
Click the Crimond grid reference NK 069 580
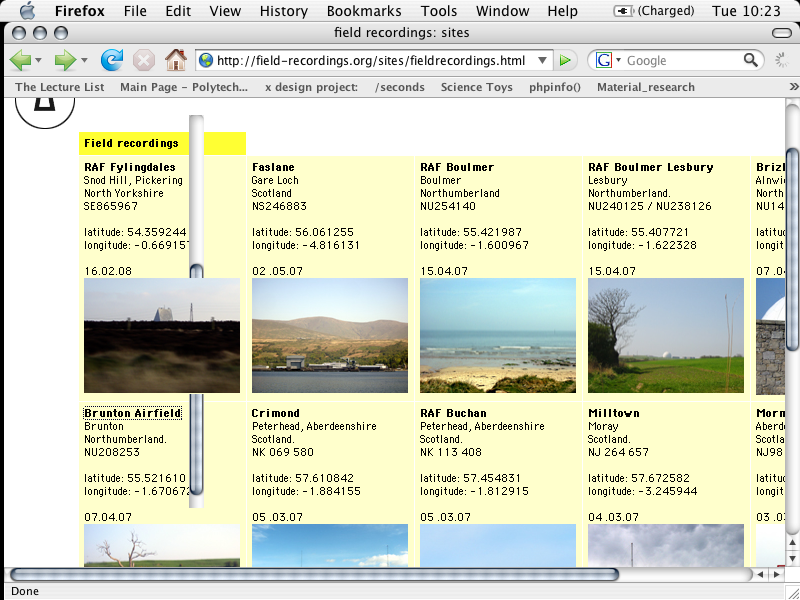pos(283,452)
